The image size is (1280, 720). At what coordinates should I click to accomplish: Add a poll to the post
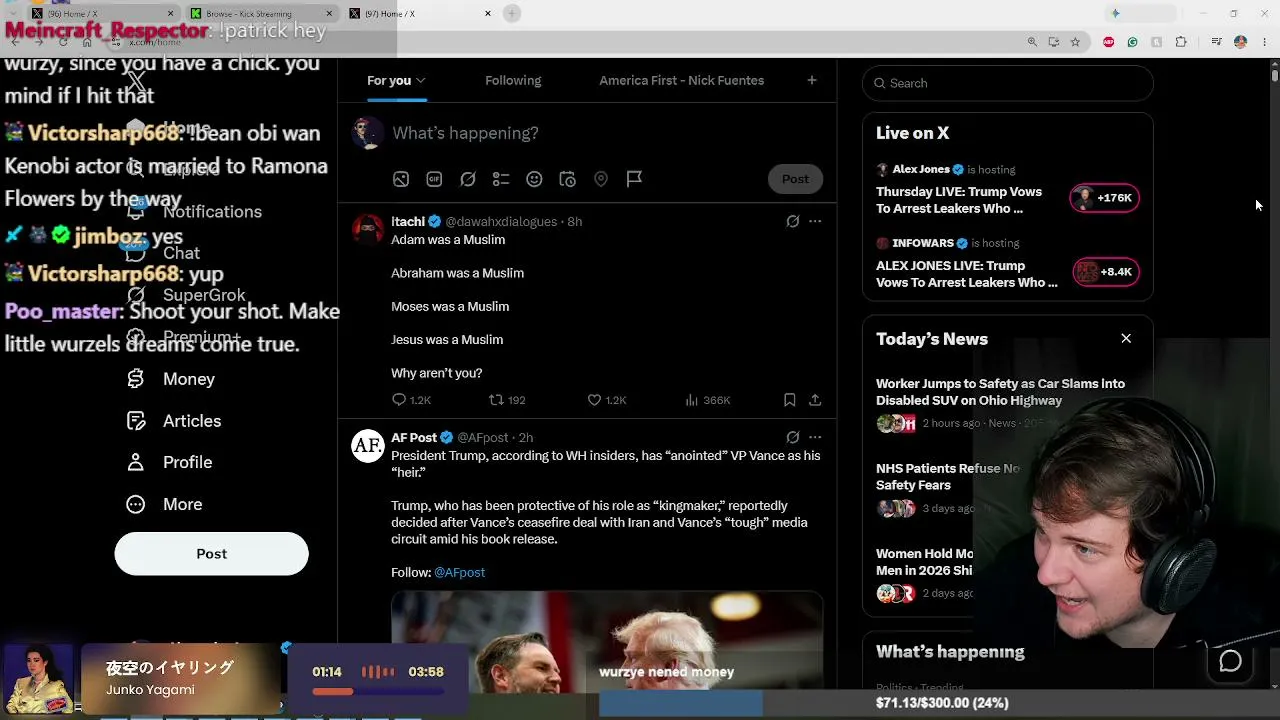point(501,179)
